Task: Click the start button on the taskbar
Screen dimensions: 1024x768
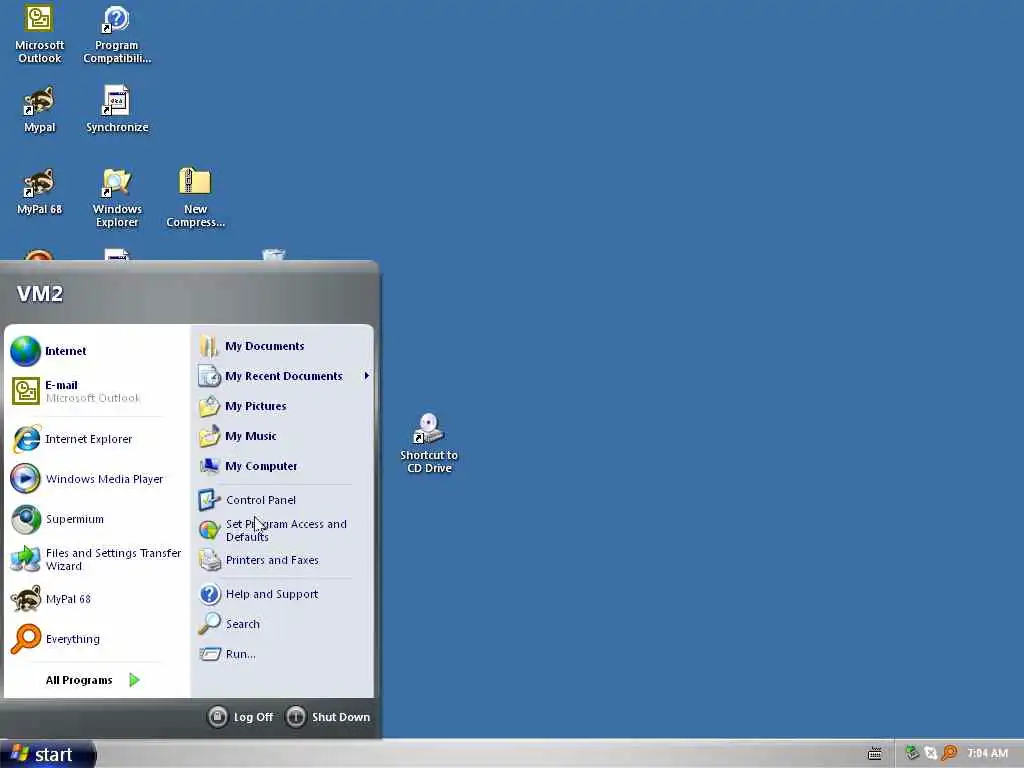Action: tap(47, 754)
